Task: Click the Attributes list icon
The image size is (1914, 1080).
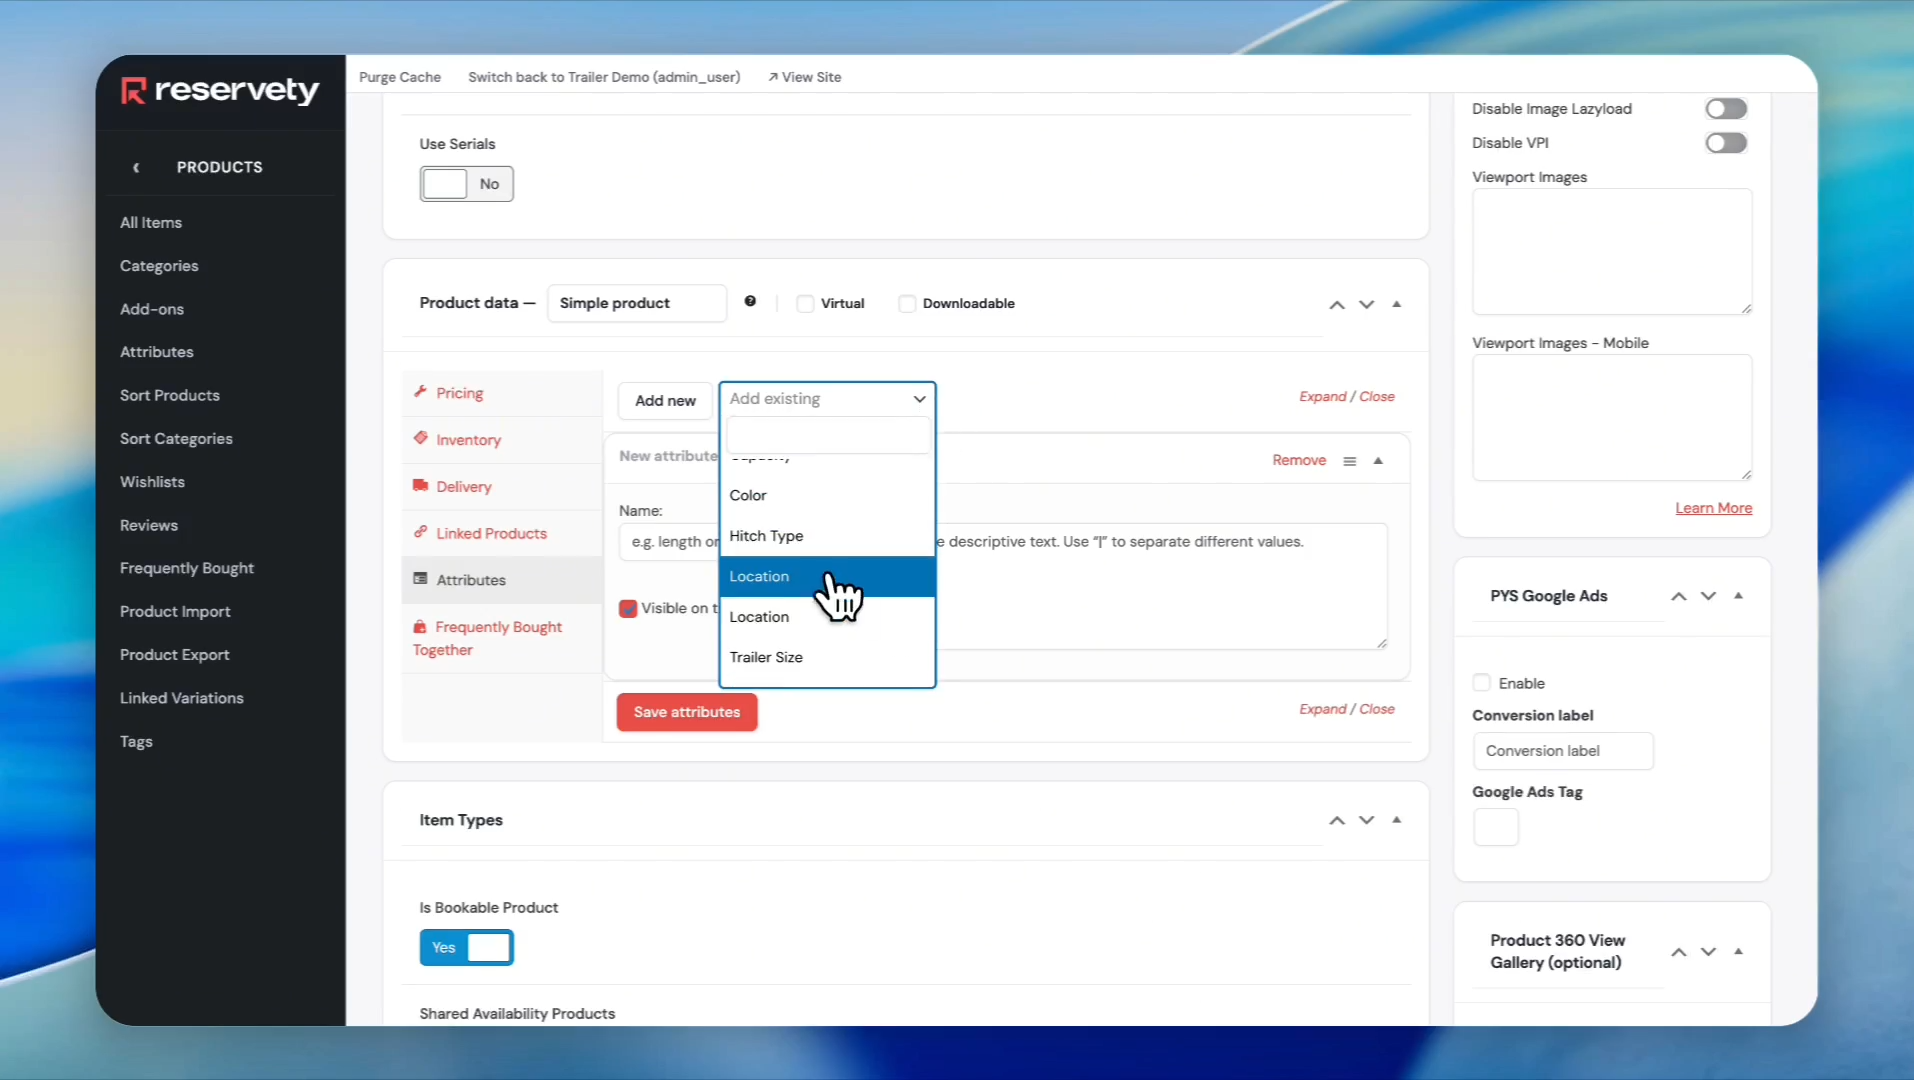Action: [x=420, y=579]
